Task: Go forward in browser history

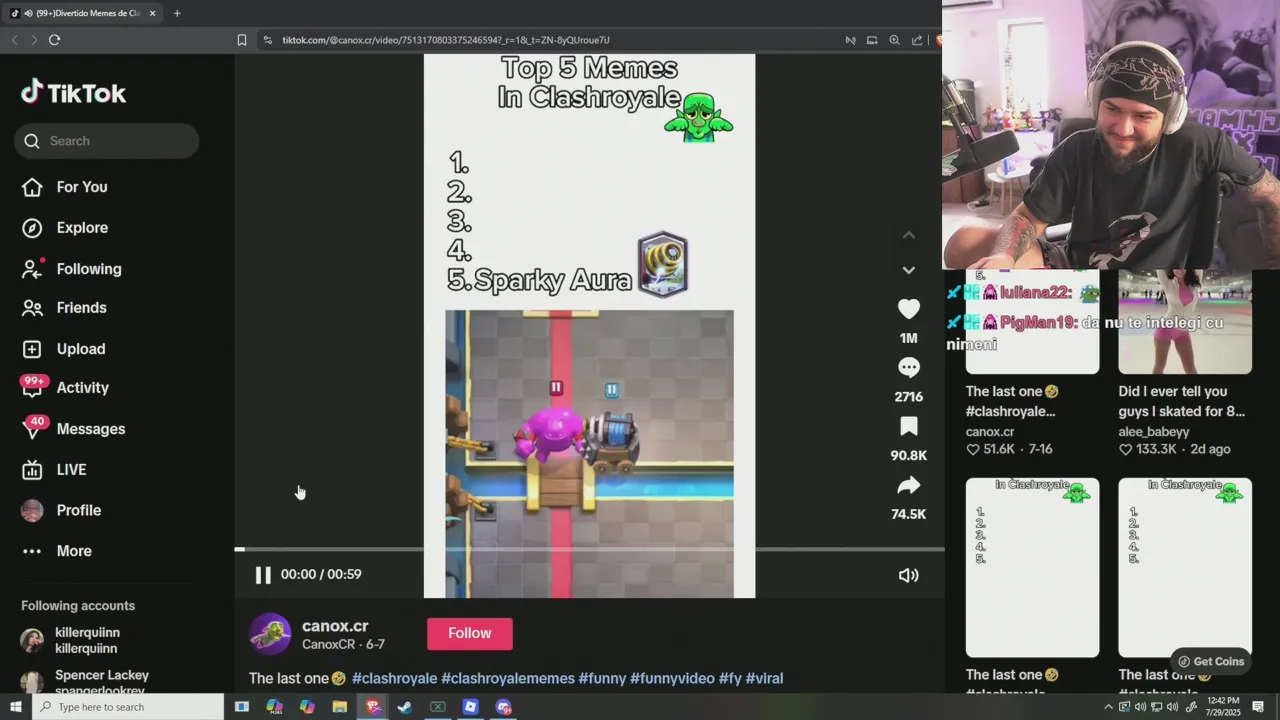Action: coord(33,40)
